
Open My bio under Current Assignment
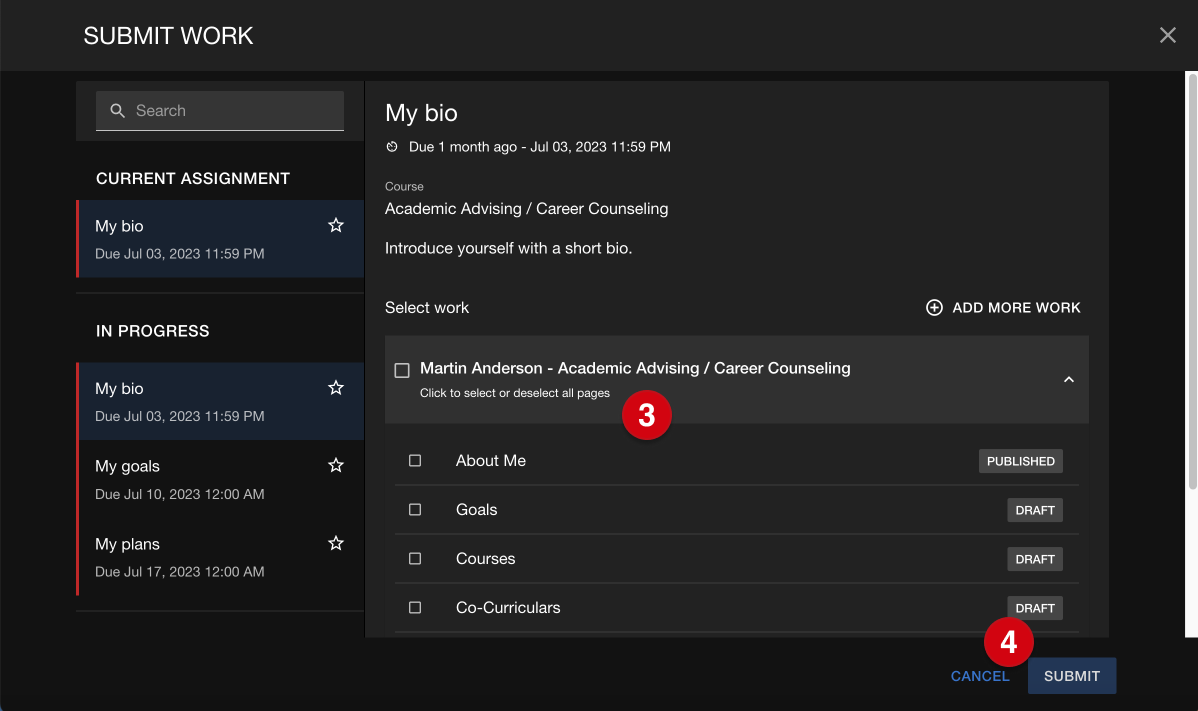pyautogui.click(x=220, y=238)
